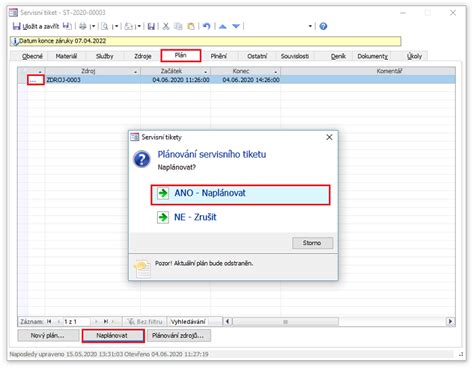This screenshot has height=369, width=474.
Task: Select the ZDROJ-0003 cell
Action: tap(93, 80)
